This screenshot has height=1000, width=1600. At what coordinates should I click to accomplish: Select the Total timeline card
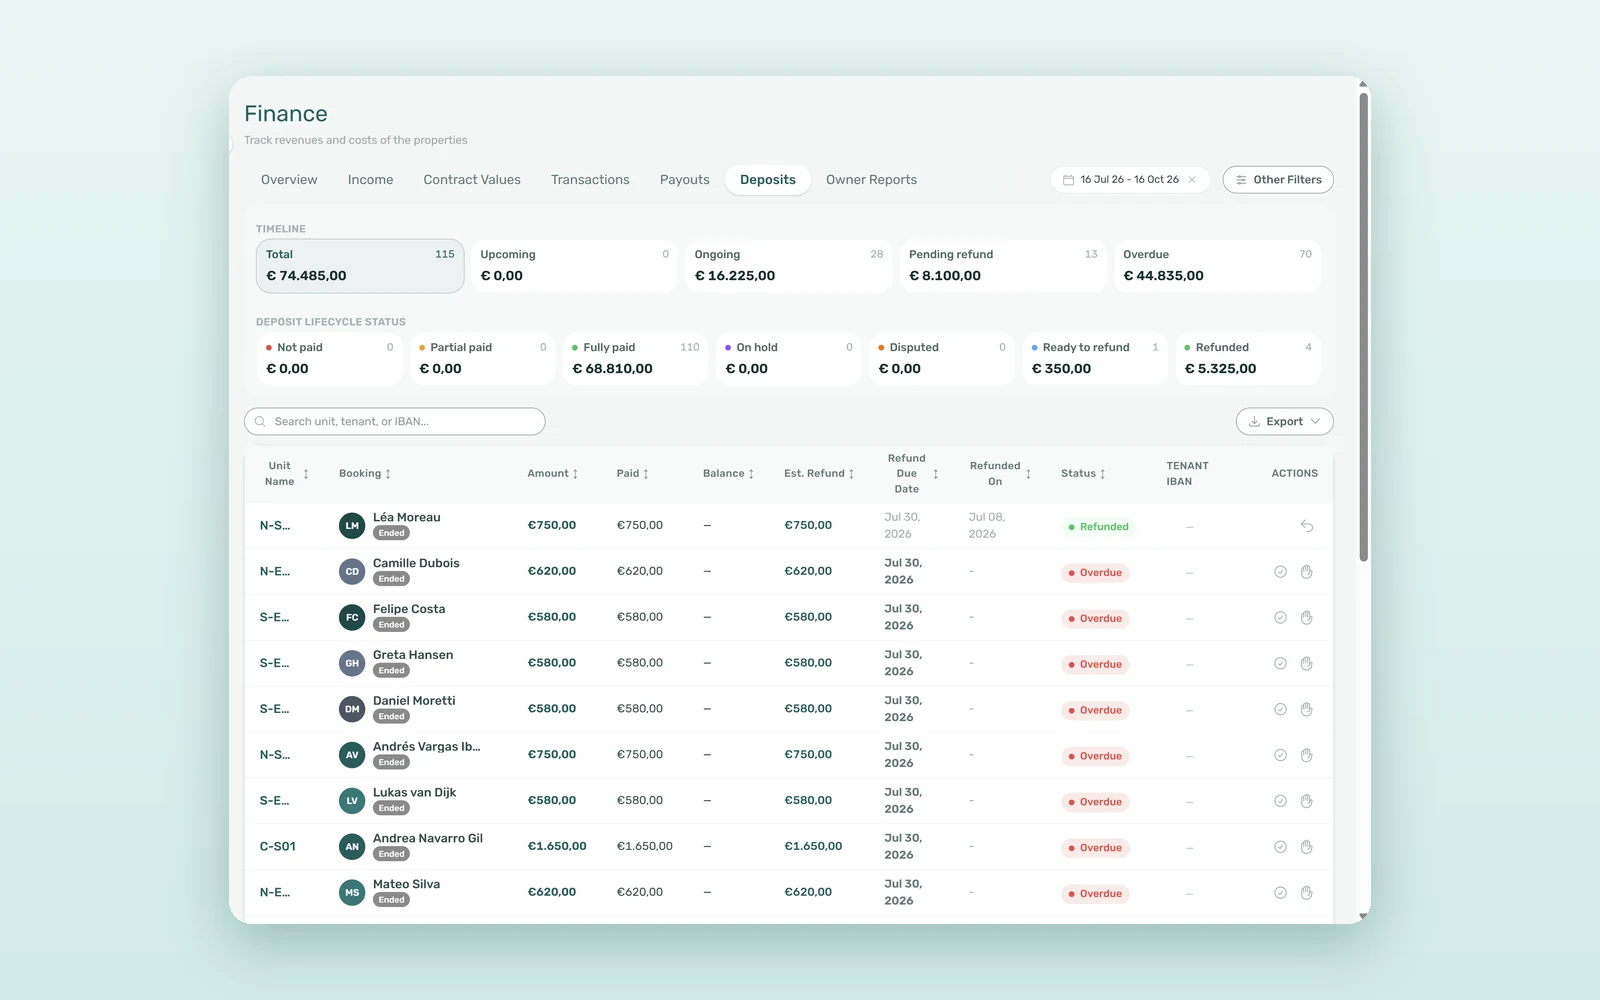pyautogui.click(x=360, y=266)
